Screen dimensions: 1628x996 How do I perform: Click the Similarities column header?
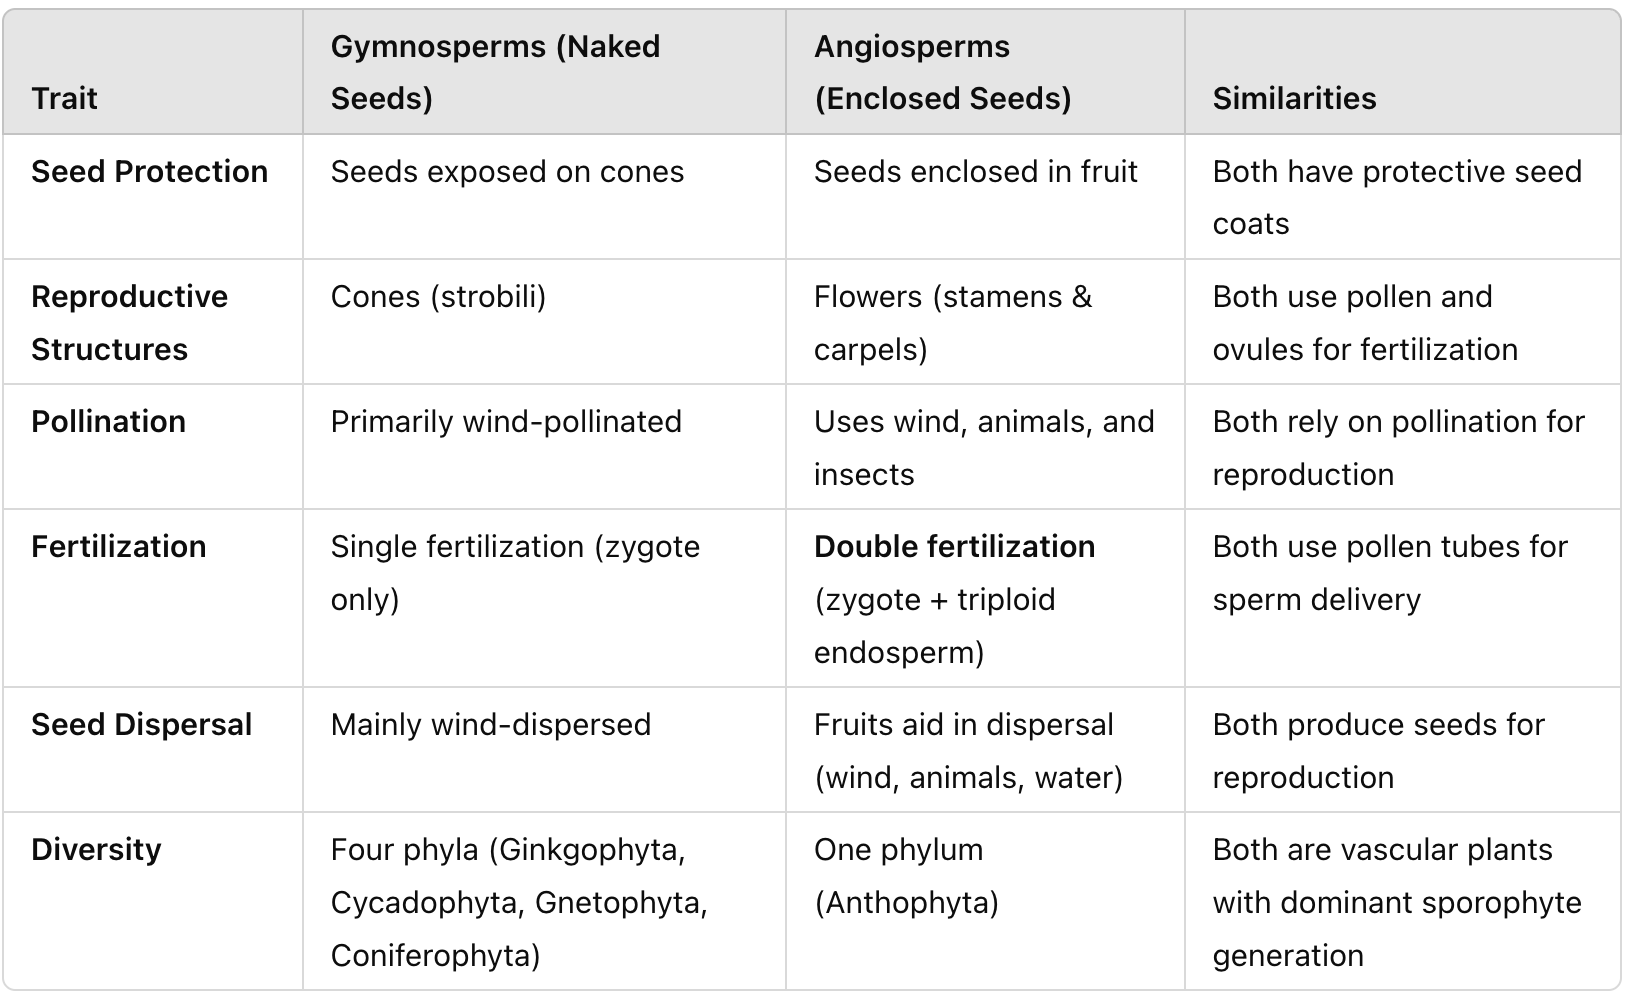point(1294,98)
